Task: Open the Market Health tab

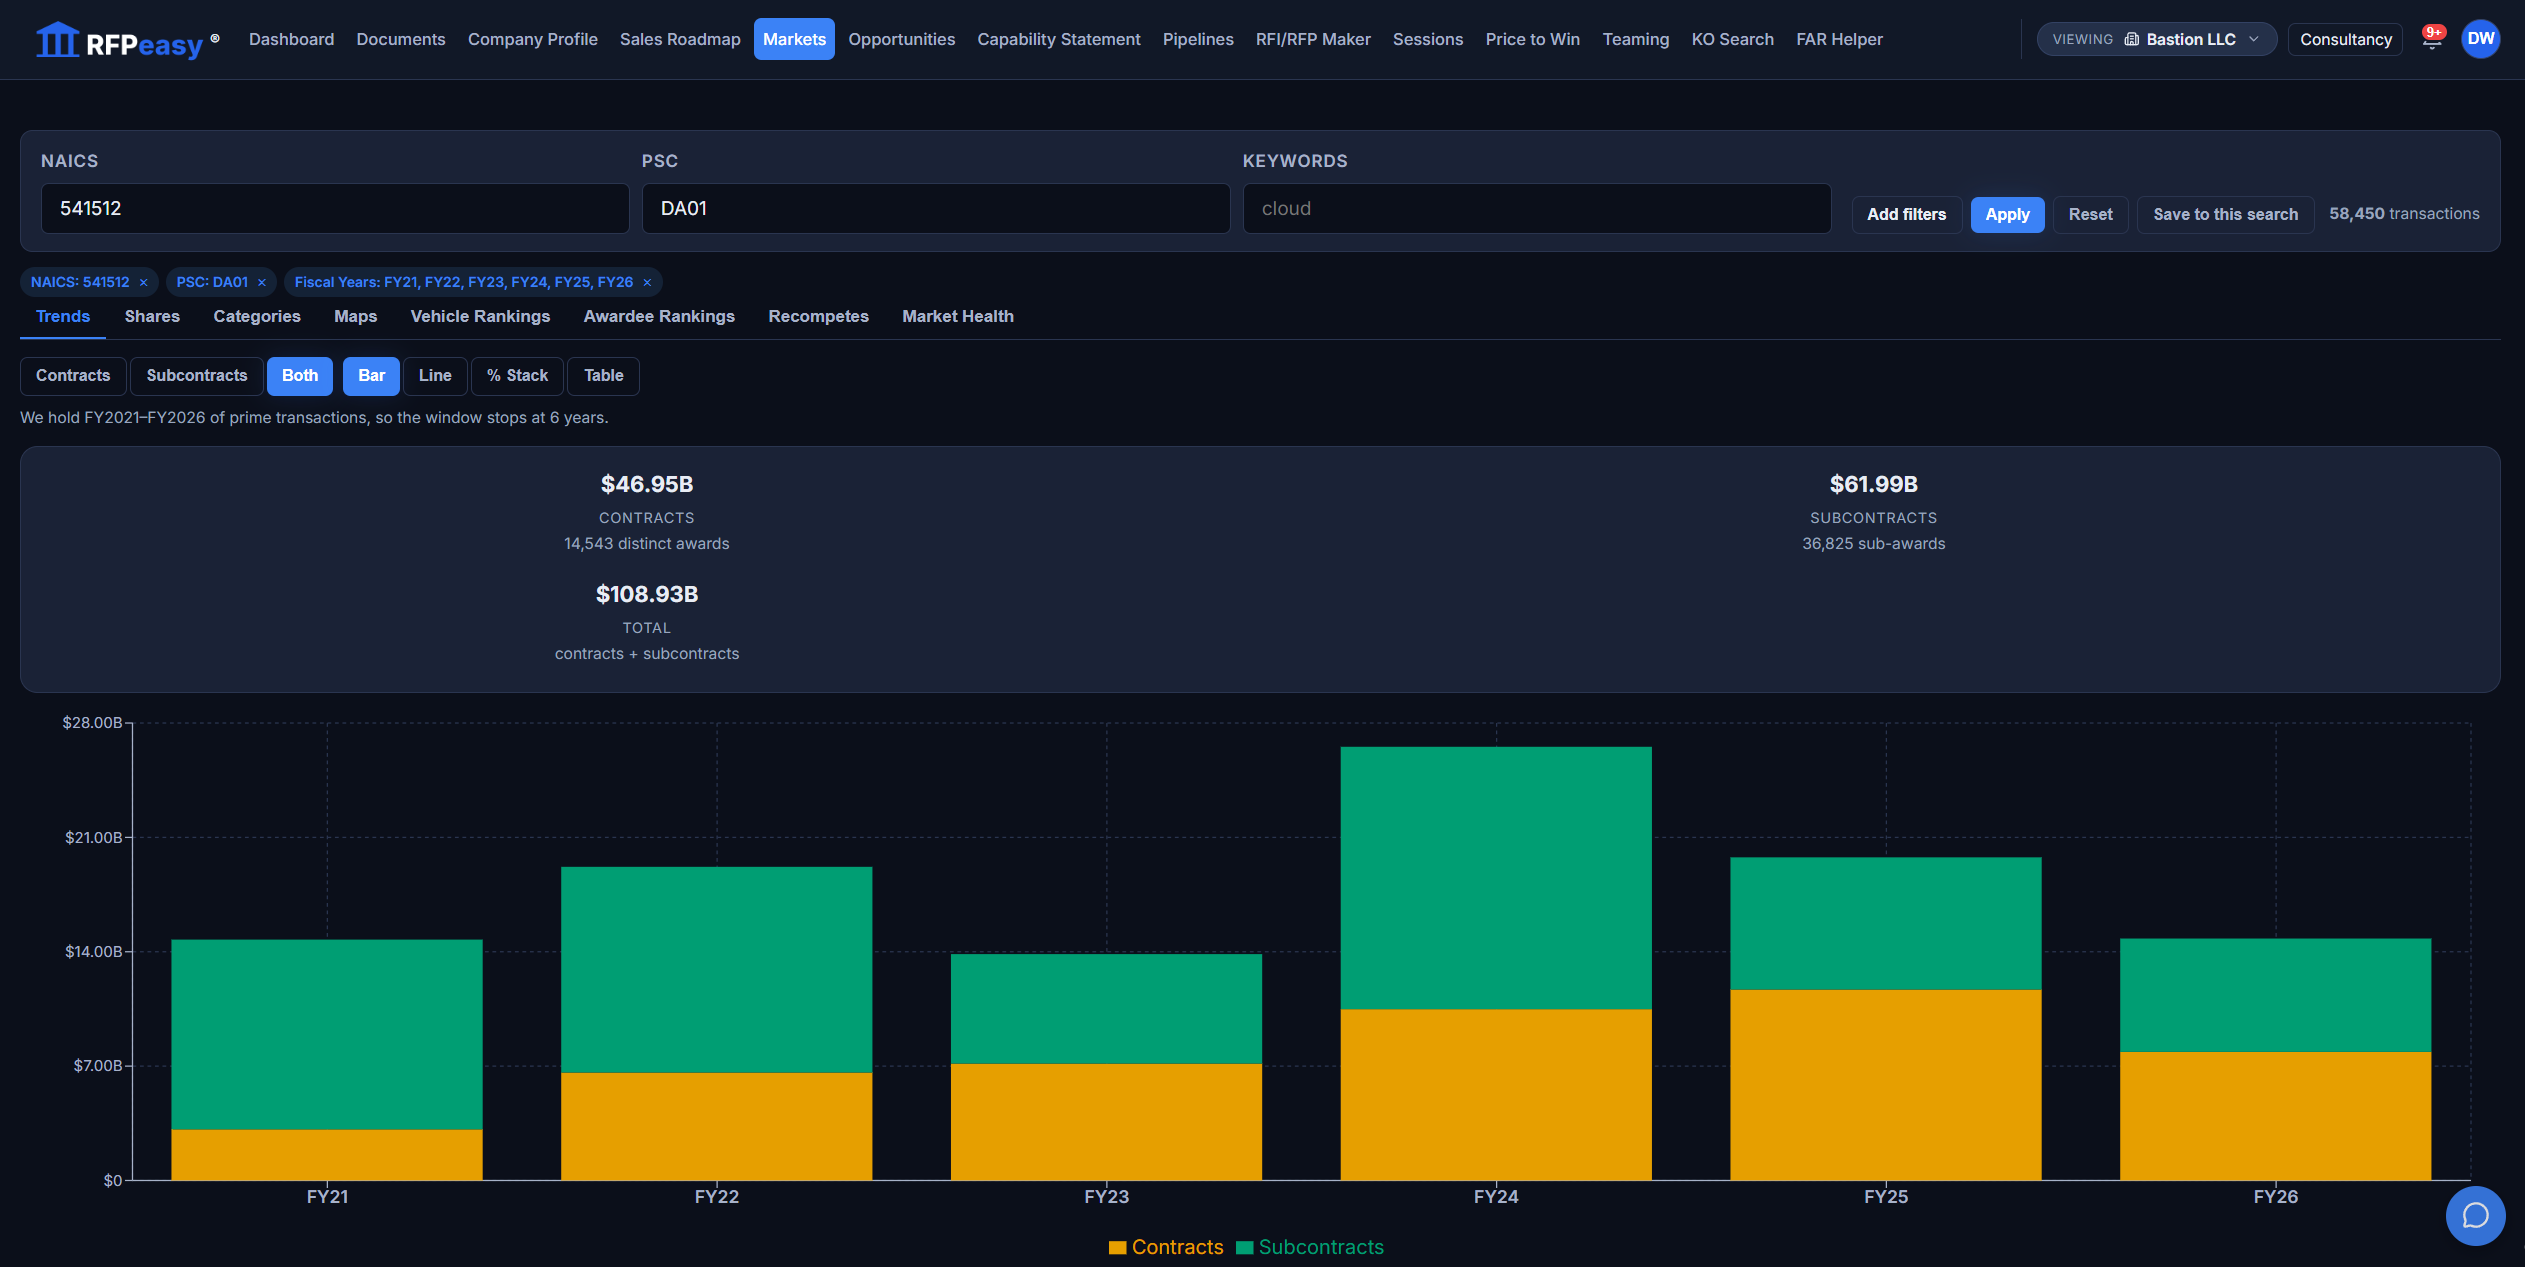Action: 958,316
